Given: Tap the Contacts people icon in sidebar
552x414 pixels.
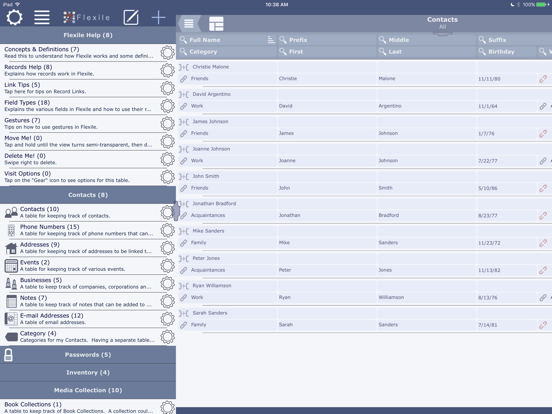Looking at the screenshot, I should pos(11,212).
